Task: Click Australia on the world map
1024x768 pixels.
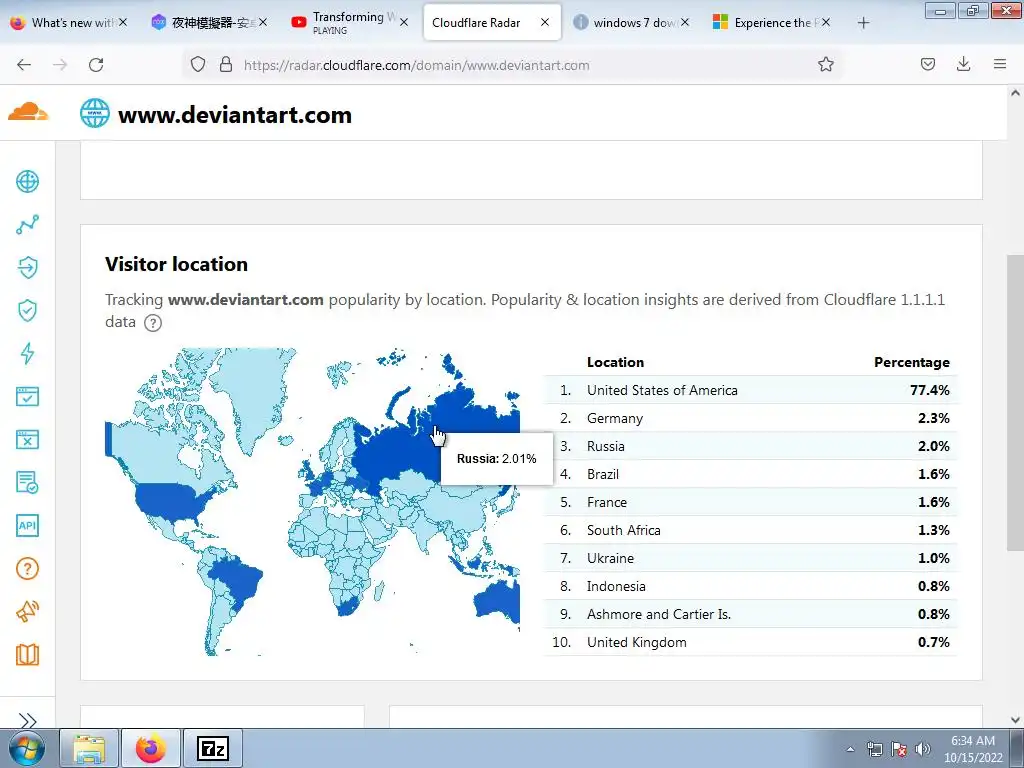Action: pyautogui.click(x=500, y=600)
